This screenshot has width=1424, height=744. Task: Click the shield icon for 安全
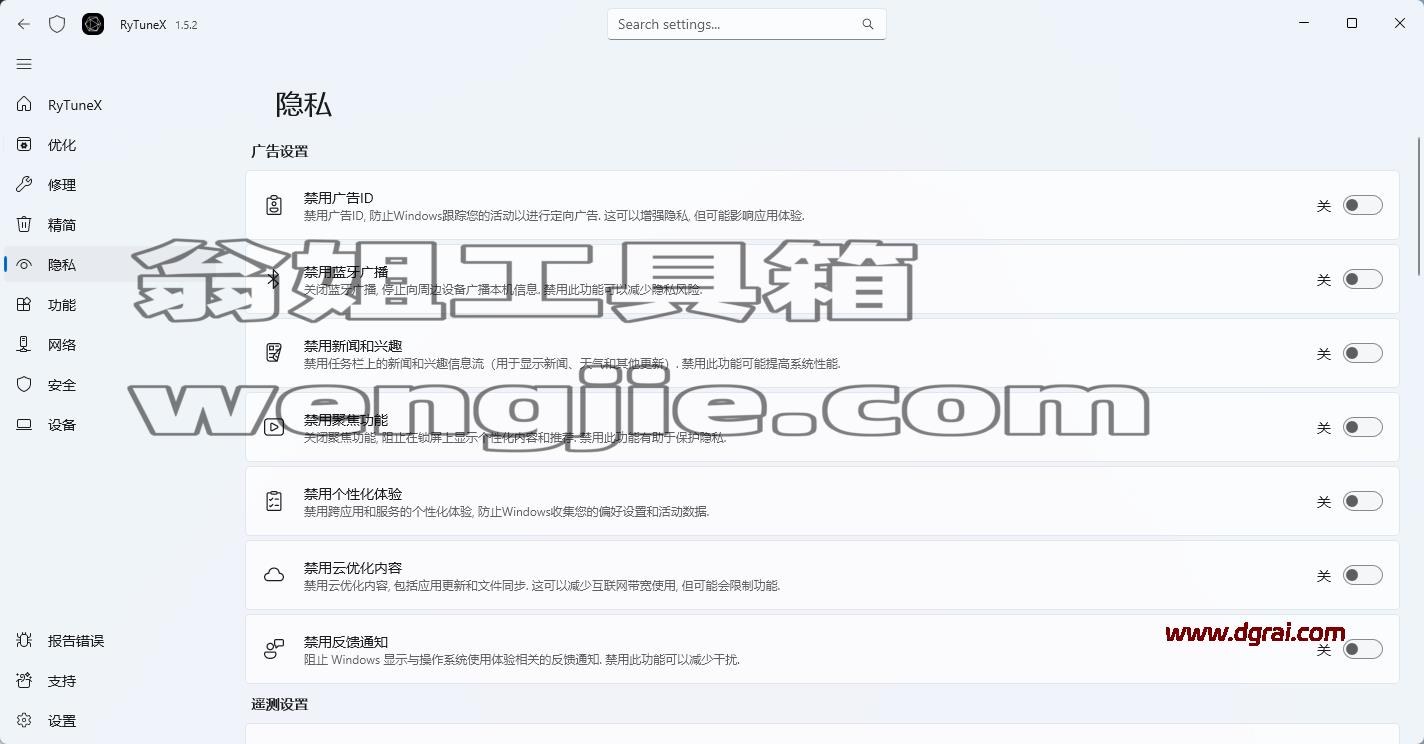24,385
